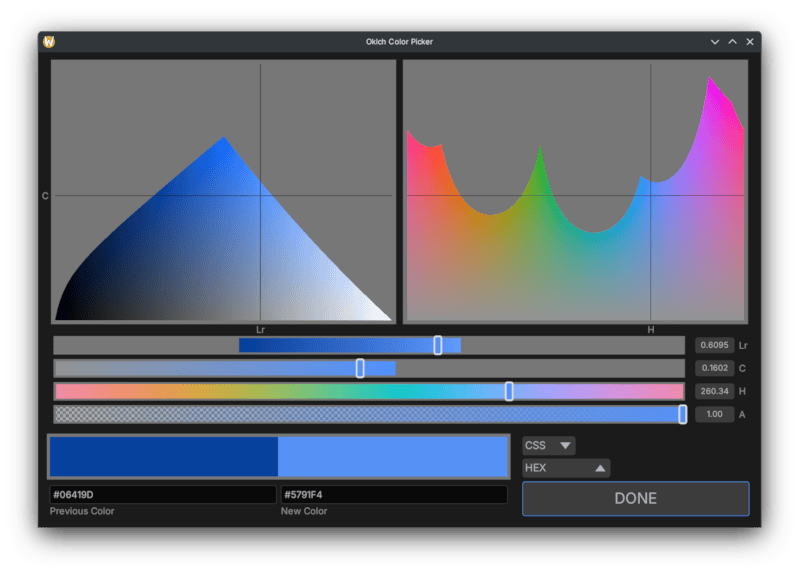
Task: Maximize the window with the up chevron
Action: [732, 42]
